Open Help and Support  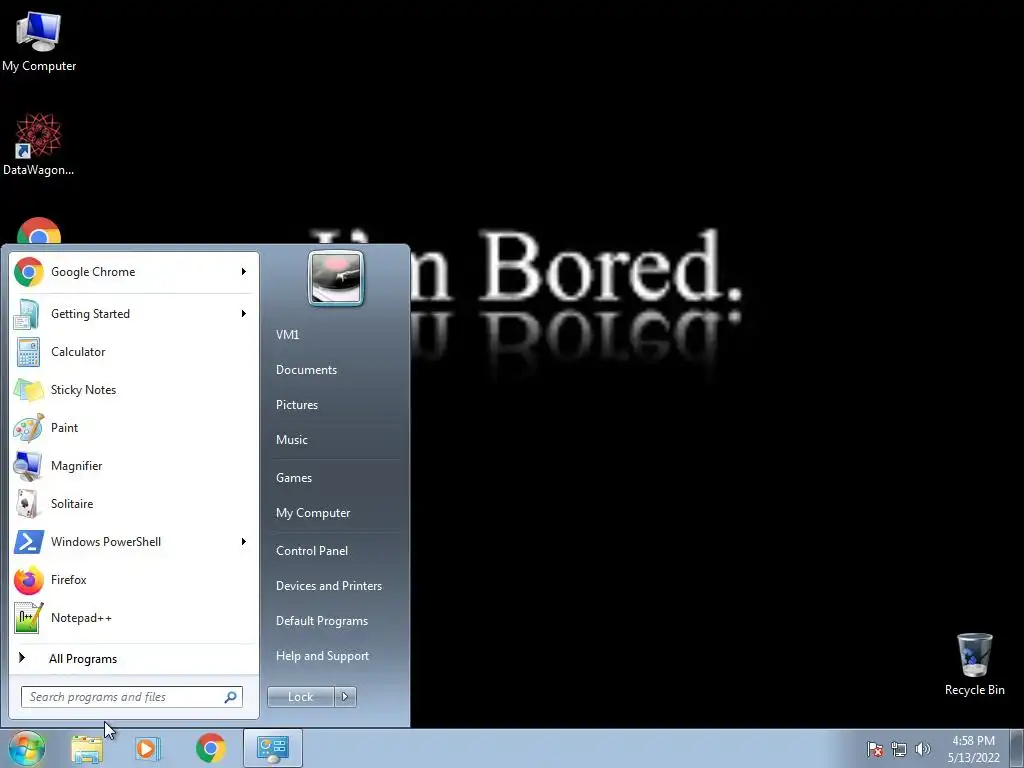pyautogui.click(x=322, y=656)
